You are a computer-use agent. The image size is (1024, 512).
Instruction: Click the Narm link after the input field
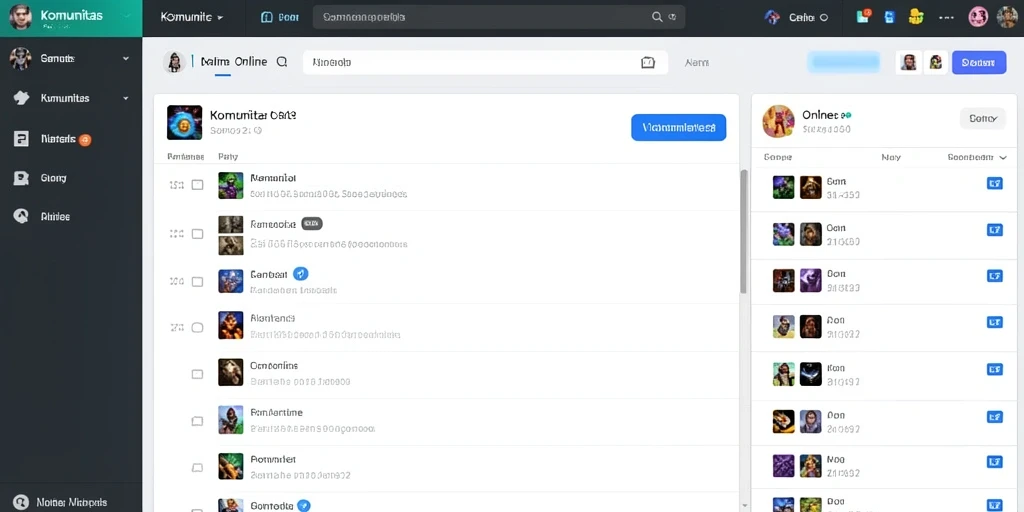click(697, 63)
